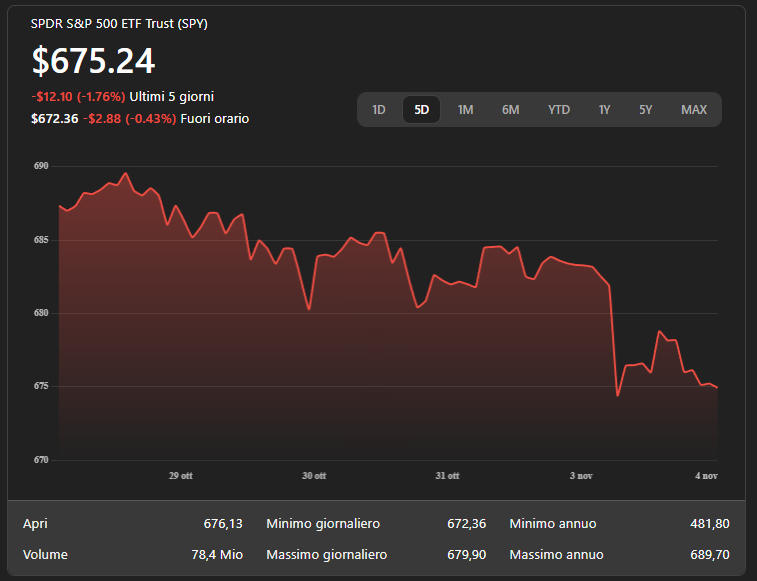Show the 1M chart range
This screenshot has width=757, height=581.
pos(465,110)
